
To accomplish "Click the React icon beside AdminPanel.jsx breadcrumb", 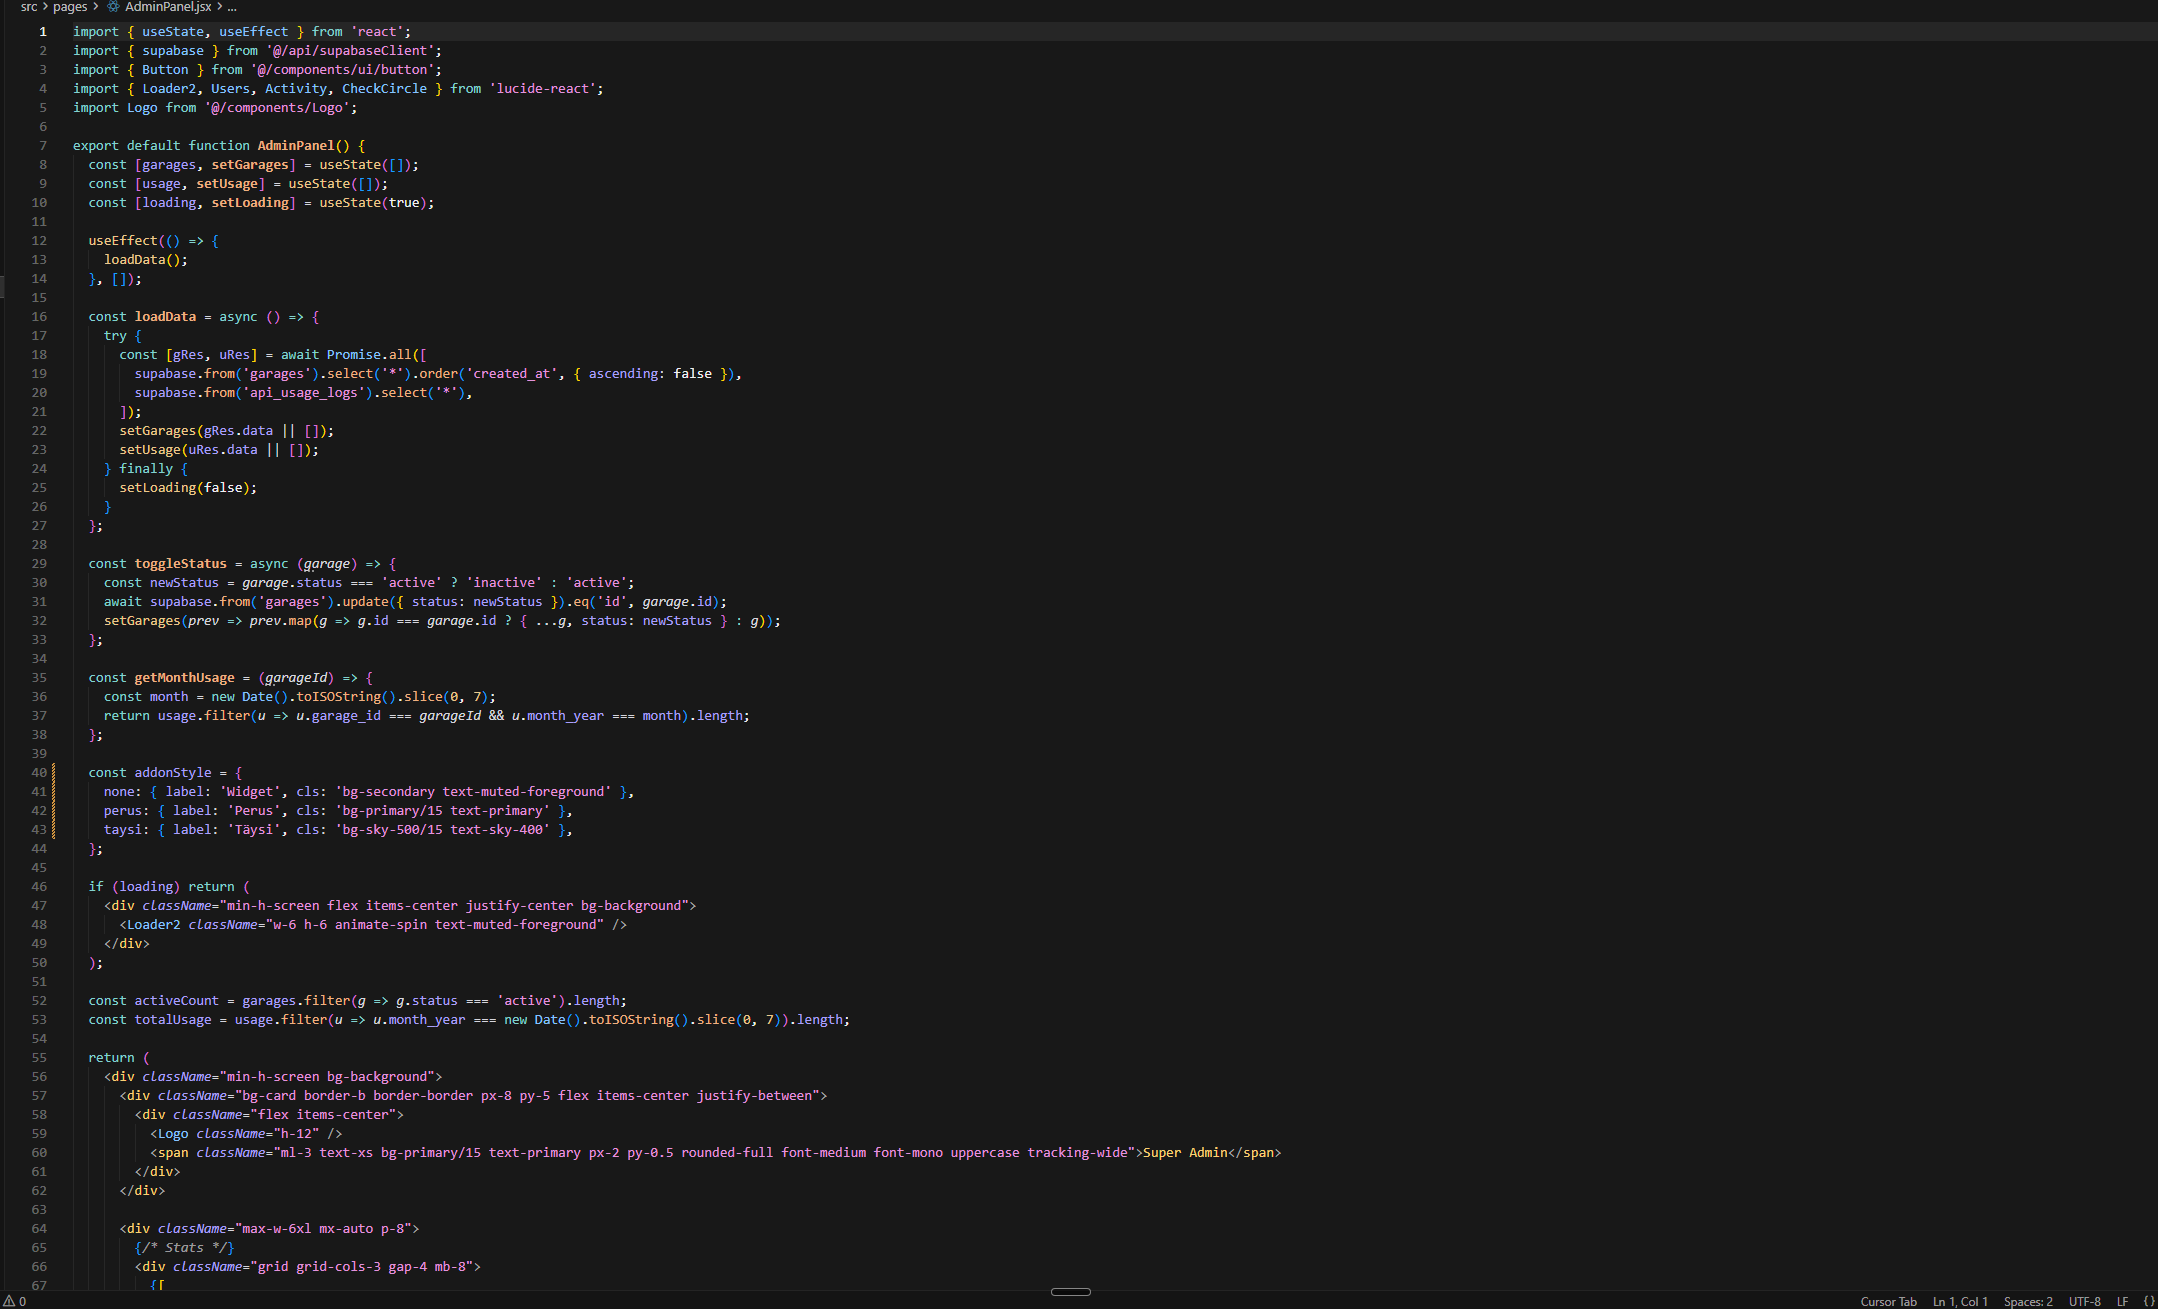I will pos(113,7).
